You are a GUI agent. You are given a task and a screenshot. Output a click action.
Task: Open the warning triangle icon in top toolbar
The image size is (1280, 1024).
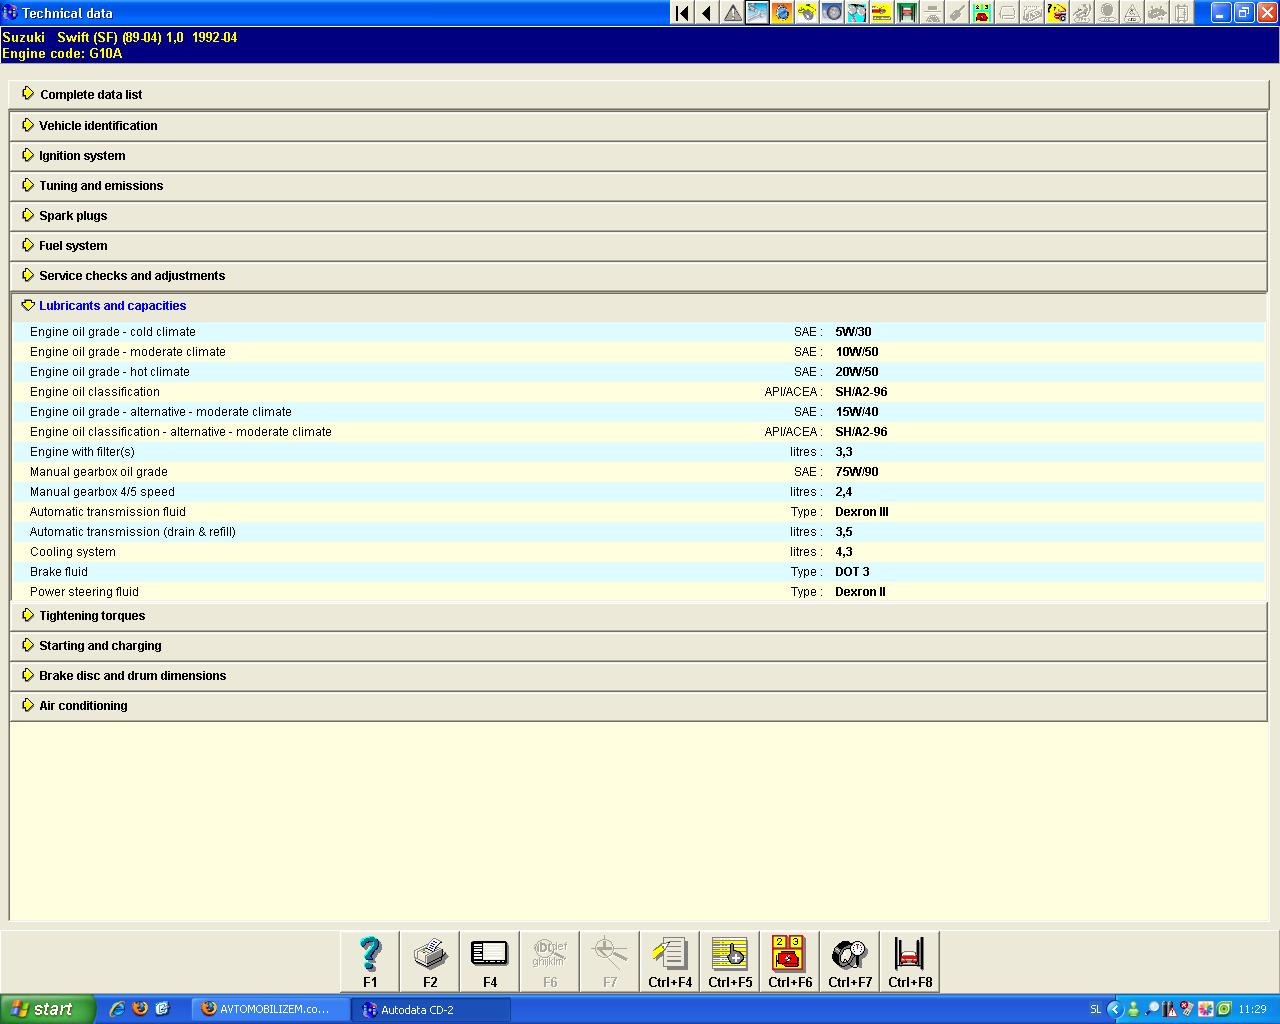coord(732,13)
